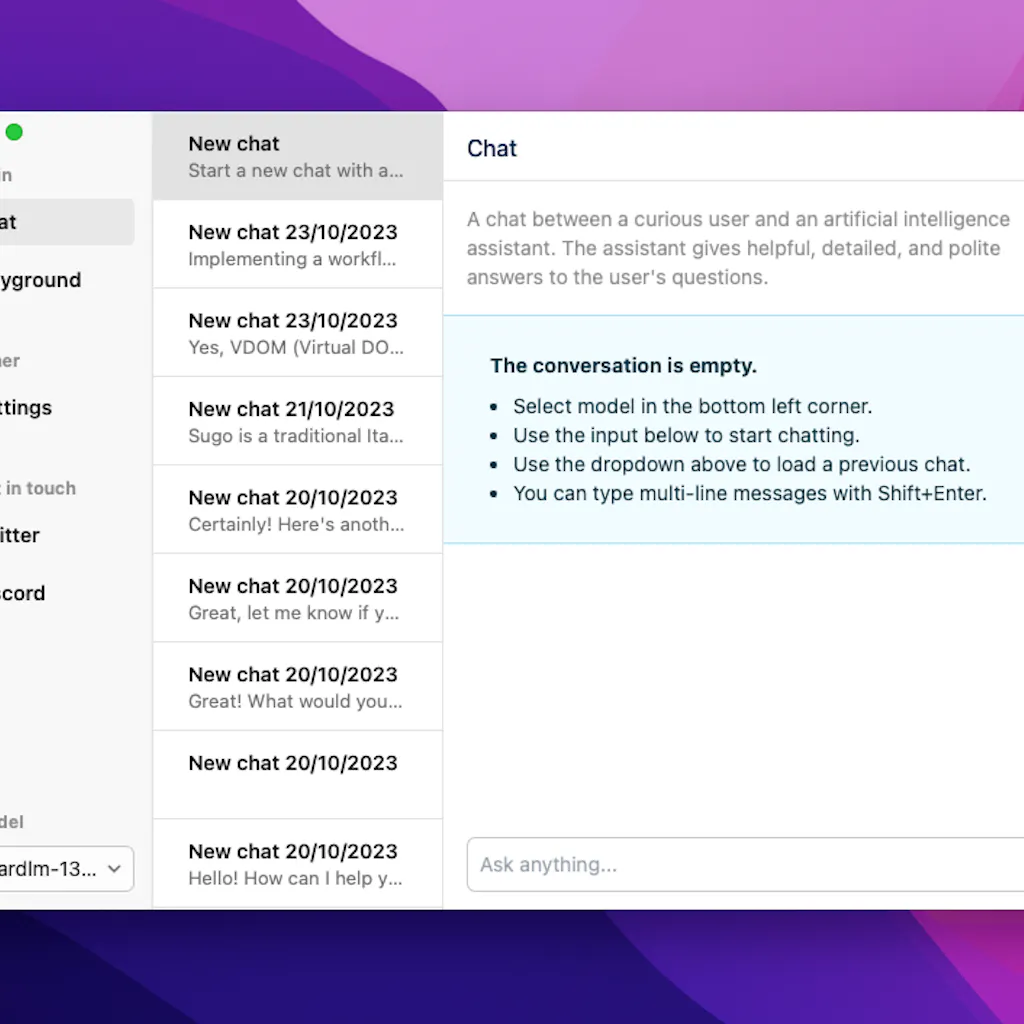Click the green maximize window button
Viewport: 1024px width, 1024px height.
pos(14,132)
